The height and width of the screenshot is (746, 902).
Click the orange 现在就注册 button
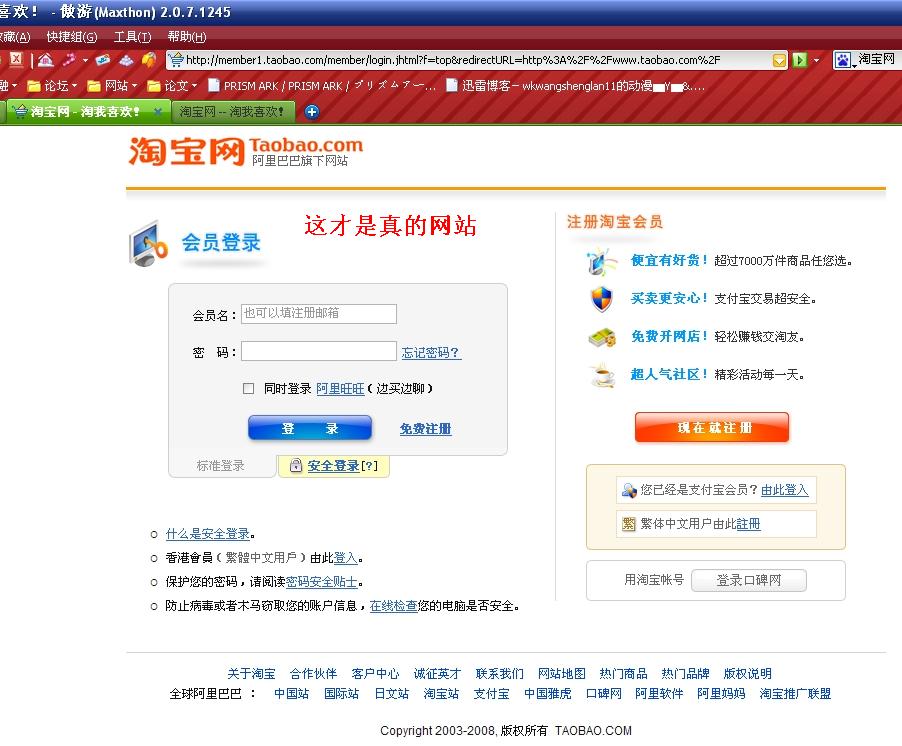point(712,427)
